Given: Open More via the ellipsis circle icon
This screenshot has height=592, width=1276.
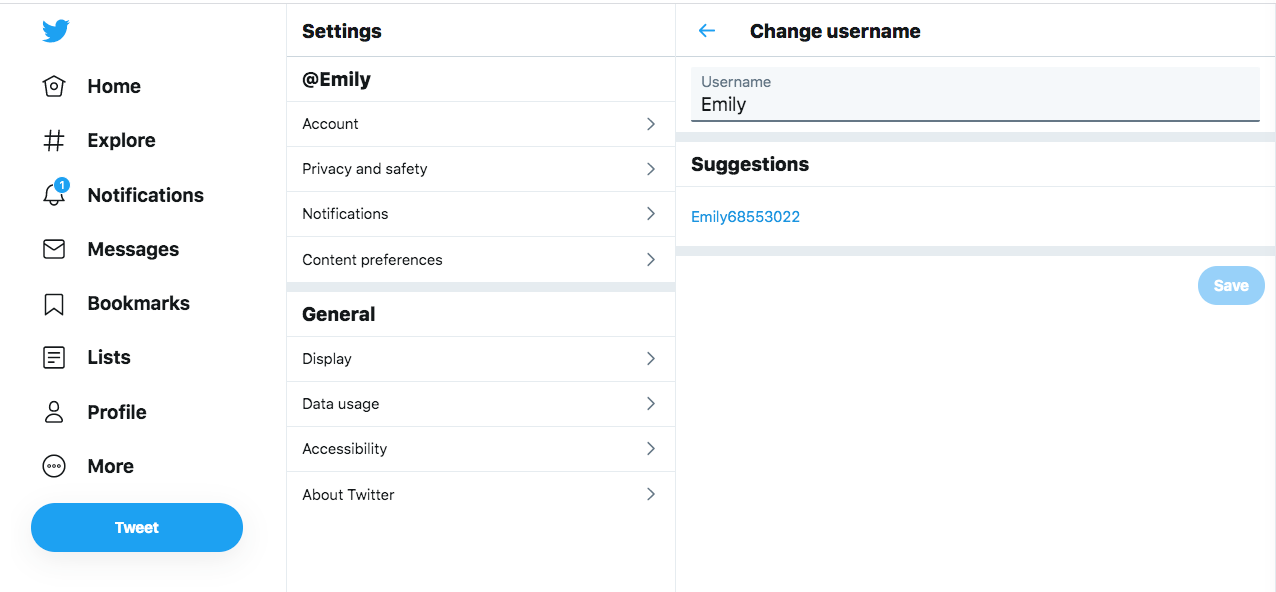Looking at the screenshot, I should click(x=54, y=466).
